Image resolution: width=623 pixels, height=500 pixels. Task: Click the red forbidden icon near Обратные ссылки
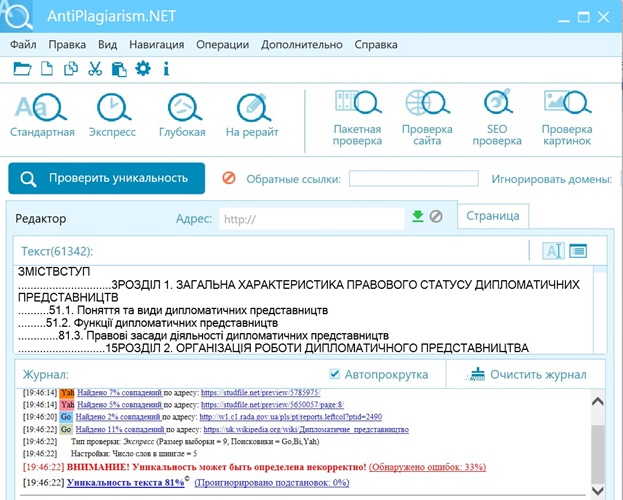[229, 178]
